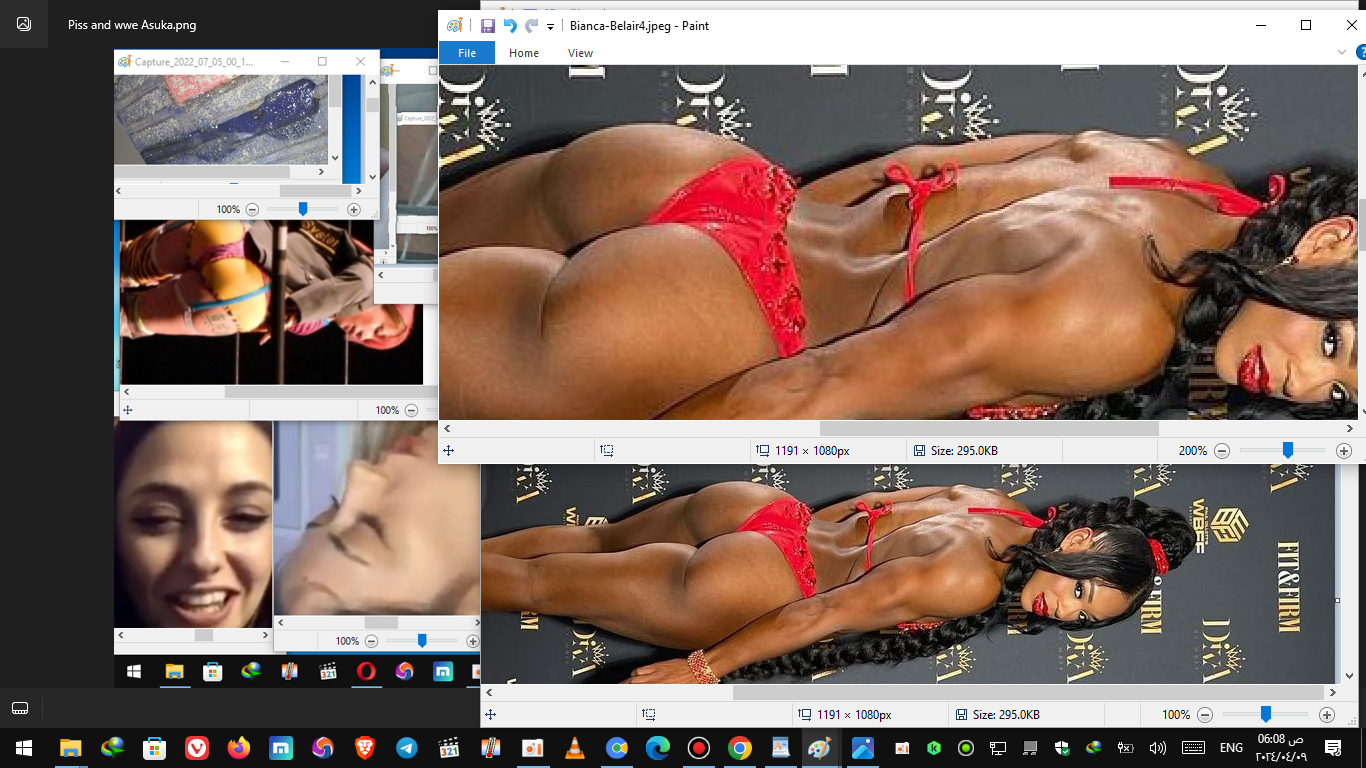Open the Windows Start menu
The width and height of the screenshot is (1366, 768).
point(23,748)
